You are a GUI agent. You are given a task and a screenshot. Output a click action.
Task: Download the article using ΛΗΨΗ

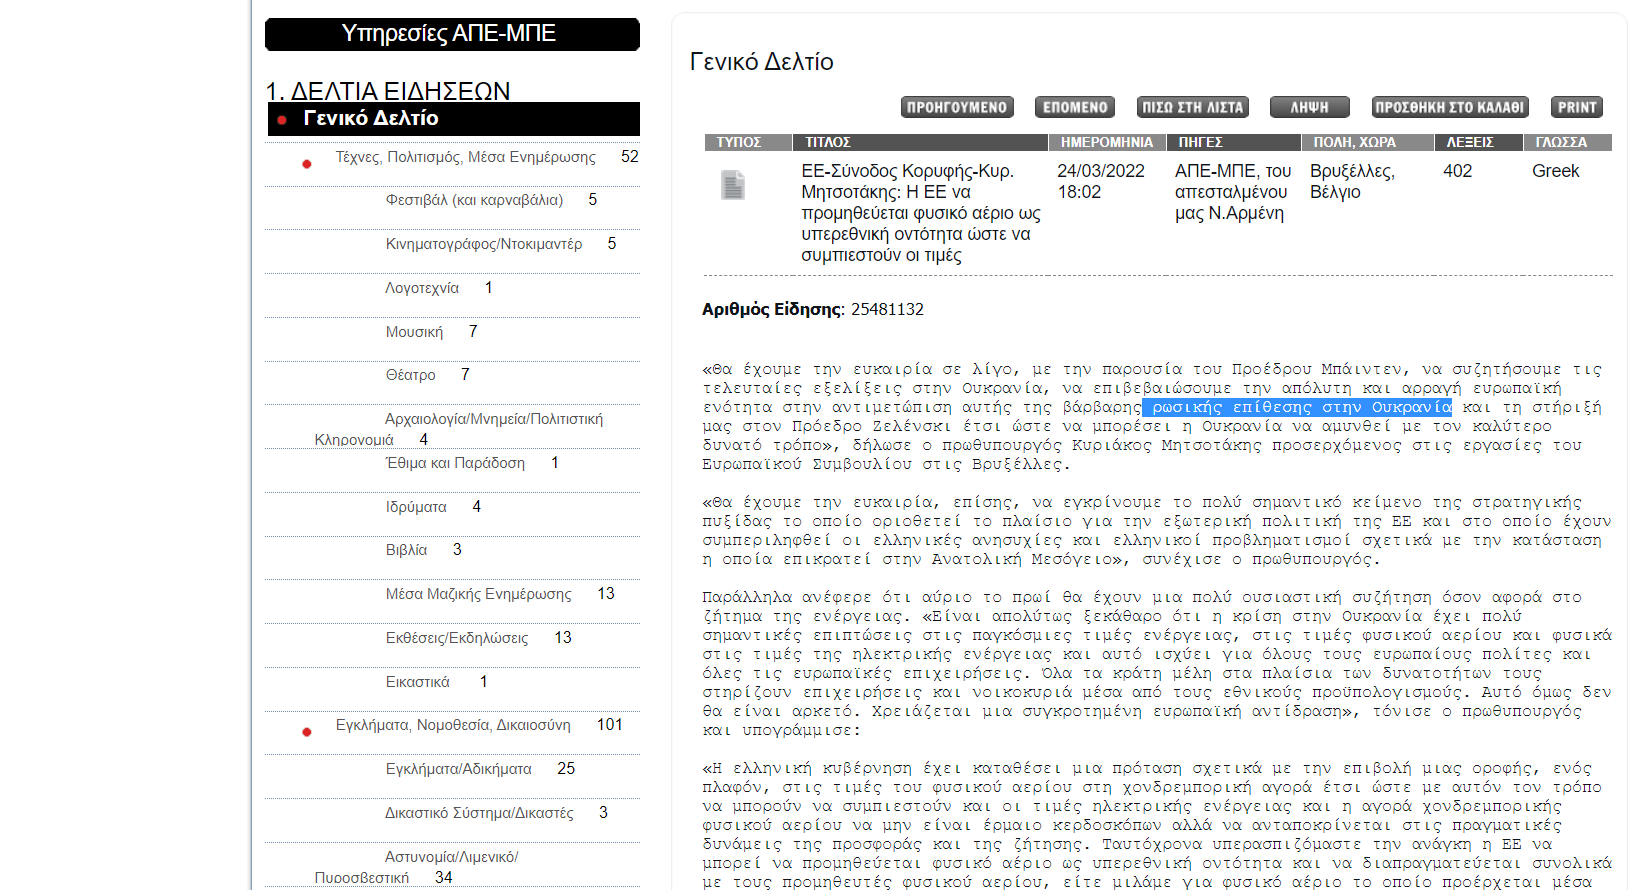point(1309,107)
